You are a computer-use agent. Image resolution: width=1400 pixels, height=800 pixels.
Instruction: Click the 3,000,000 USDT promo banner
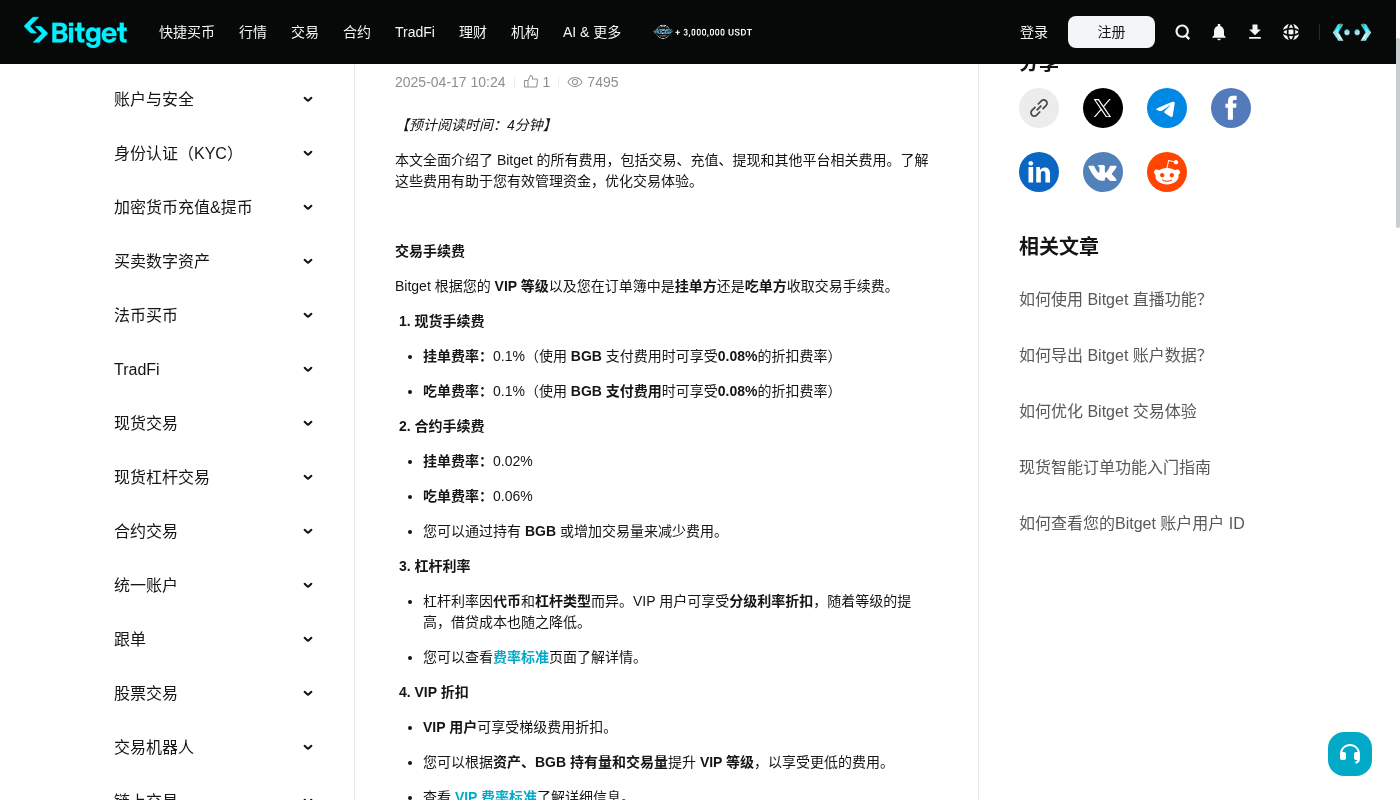pos(703,32)
